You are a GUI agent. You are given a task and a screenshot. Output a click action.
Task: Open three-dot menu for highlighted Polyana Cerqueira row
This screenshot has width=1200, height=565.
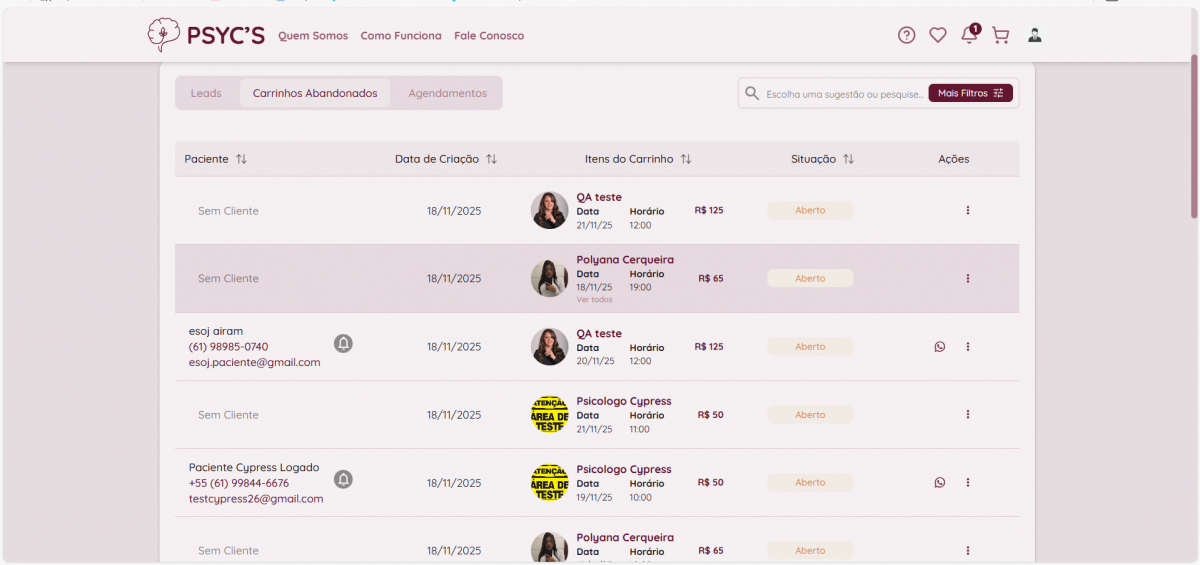tap(967, 279)
